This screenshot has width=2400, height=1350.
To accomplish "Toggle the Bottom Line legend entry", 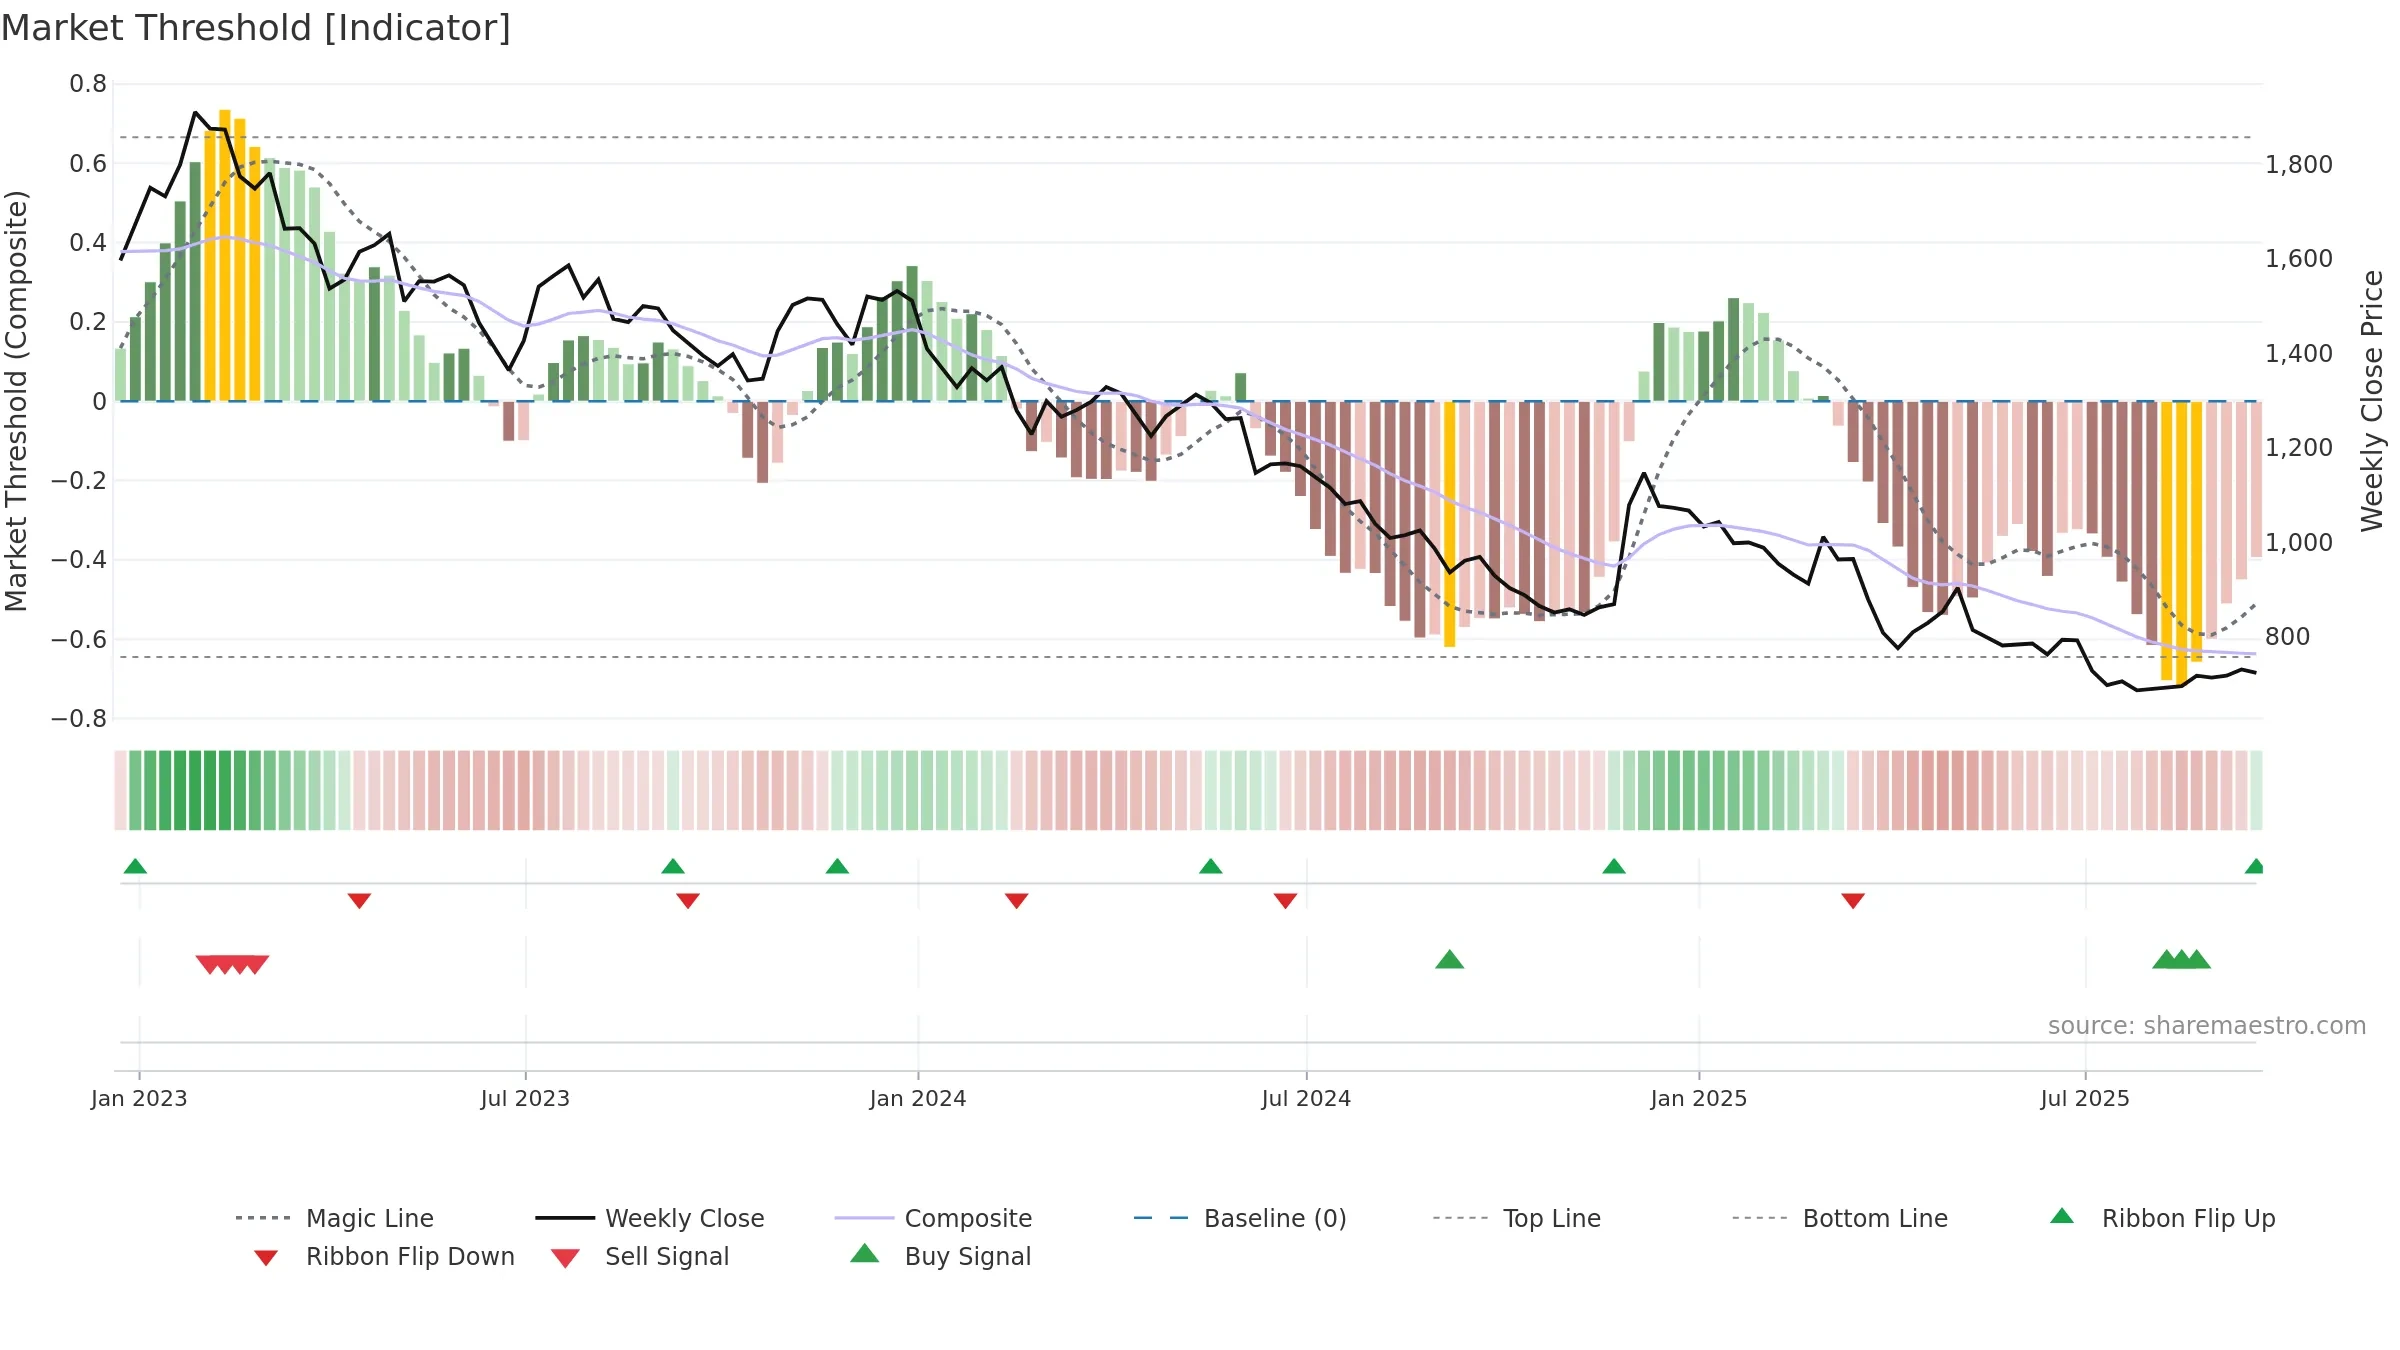I will tap(1840, 1218).
